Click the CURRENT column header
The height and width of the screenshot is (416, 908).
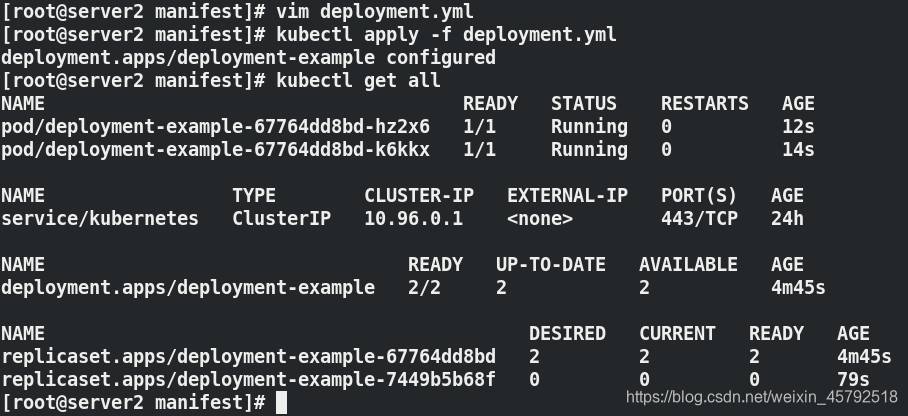pos(677,334)
